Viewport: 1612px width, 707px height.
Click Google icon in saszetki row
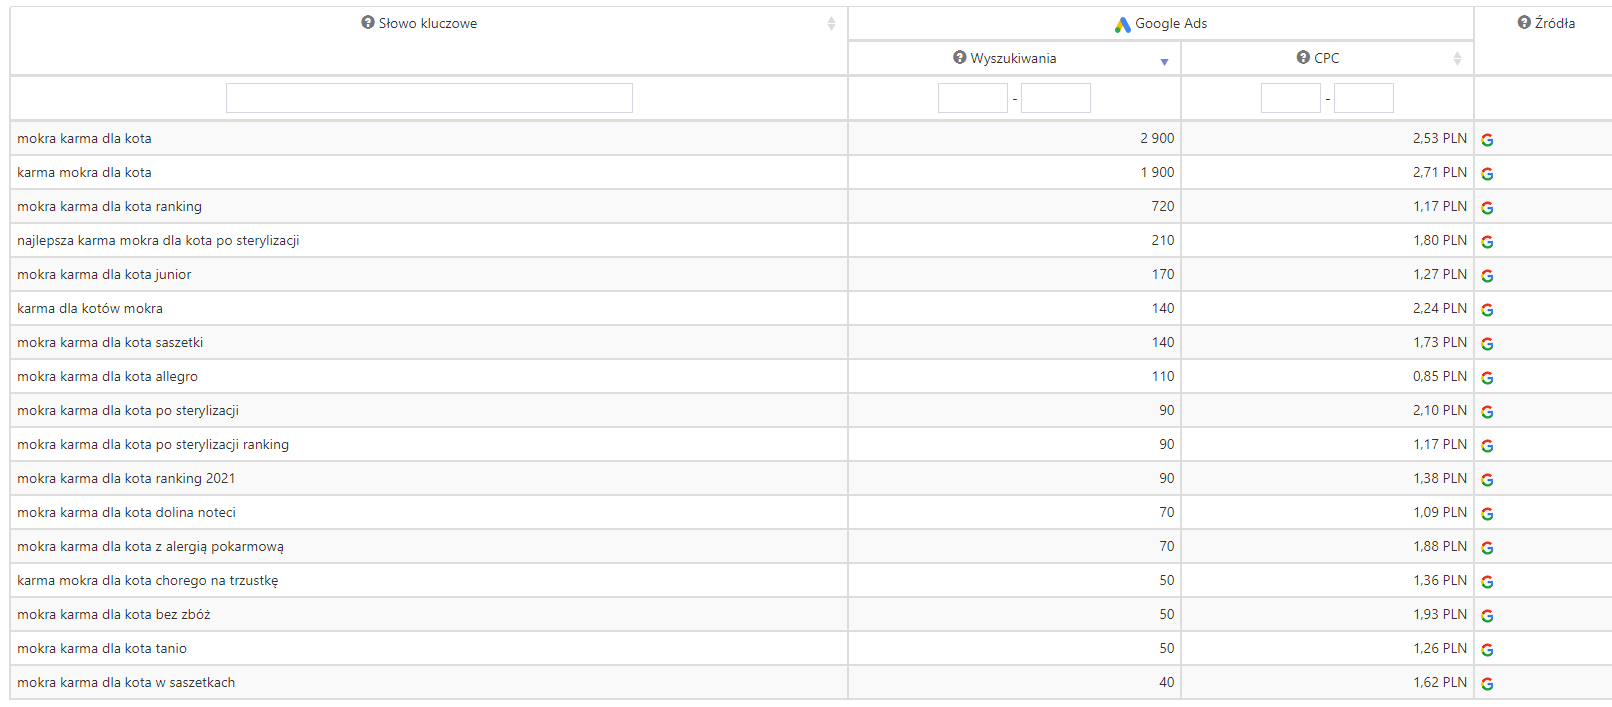pyautogui.click(x=1487, y=344)
